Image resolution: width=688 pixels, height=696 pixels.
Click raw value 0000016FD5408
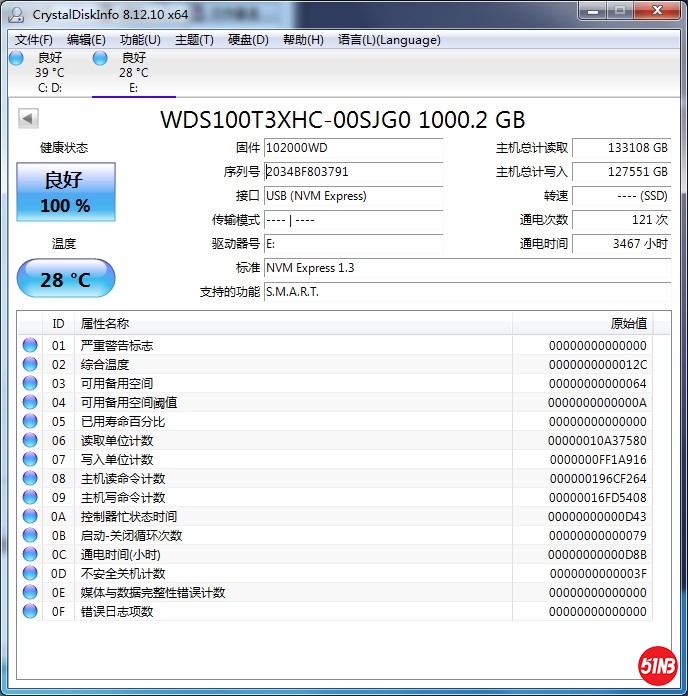598,498
